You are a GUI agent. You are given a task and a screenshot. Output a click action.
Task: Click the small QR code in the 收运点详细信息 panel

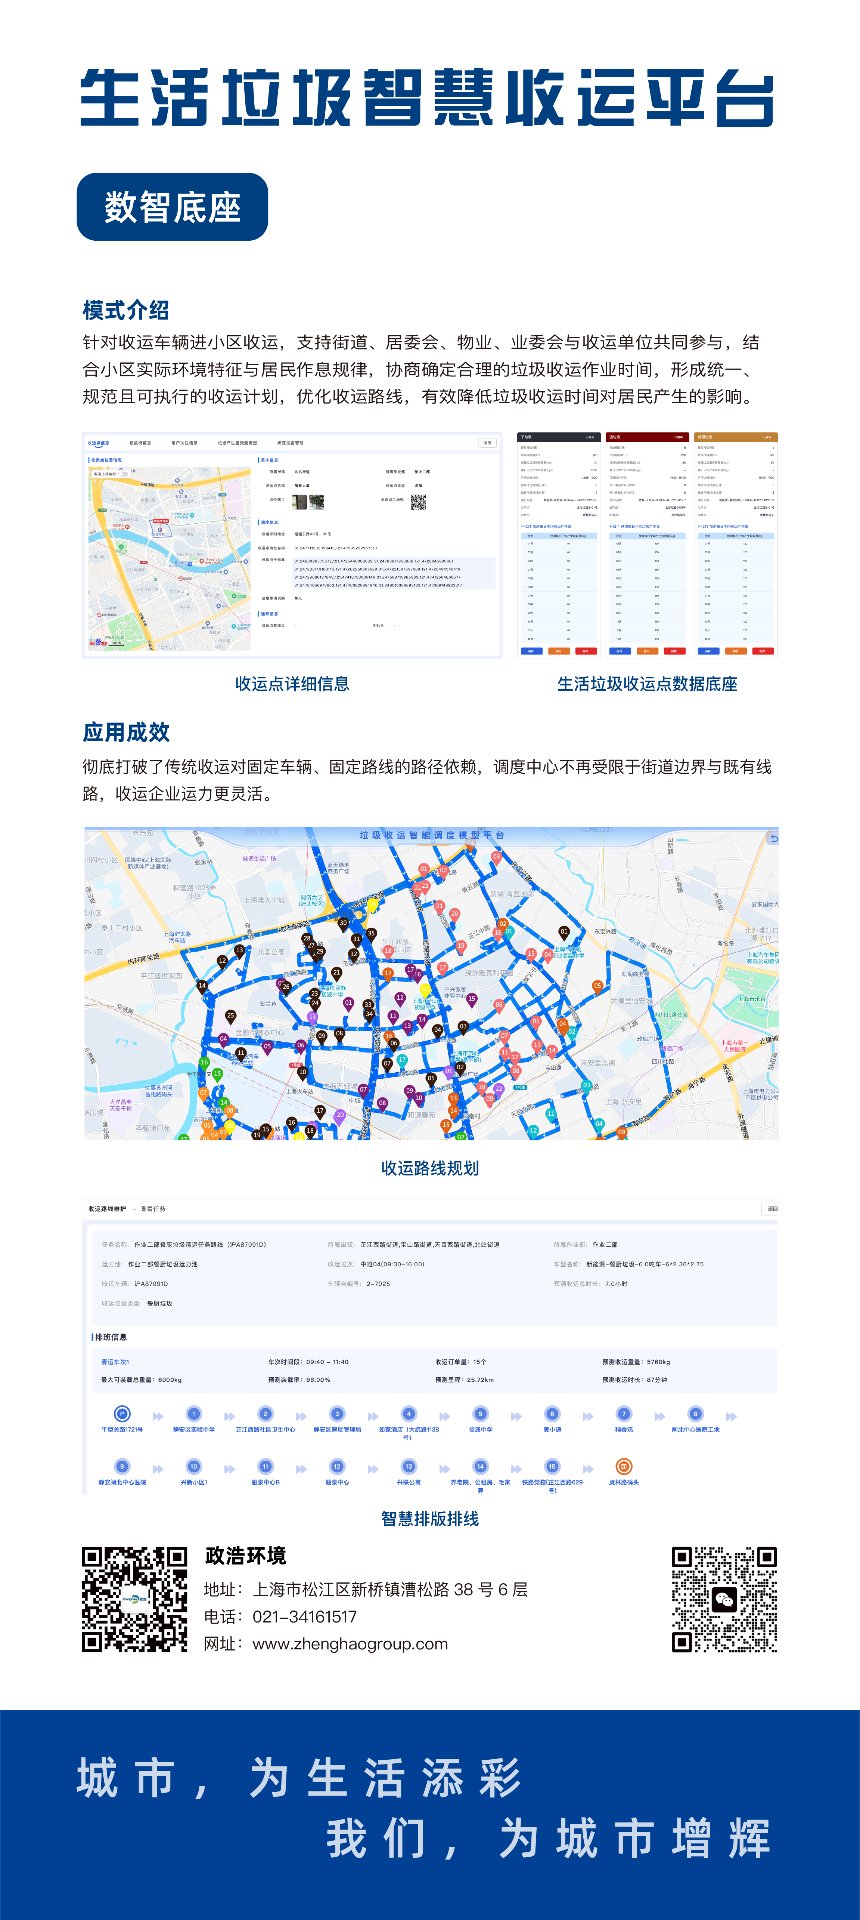[x=418, y=502]
